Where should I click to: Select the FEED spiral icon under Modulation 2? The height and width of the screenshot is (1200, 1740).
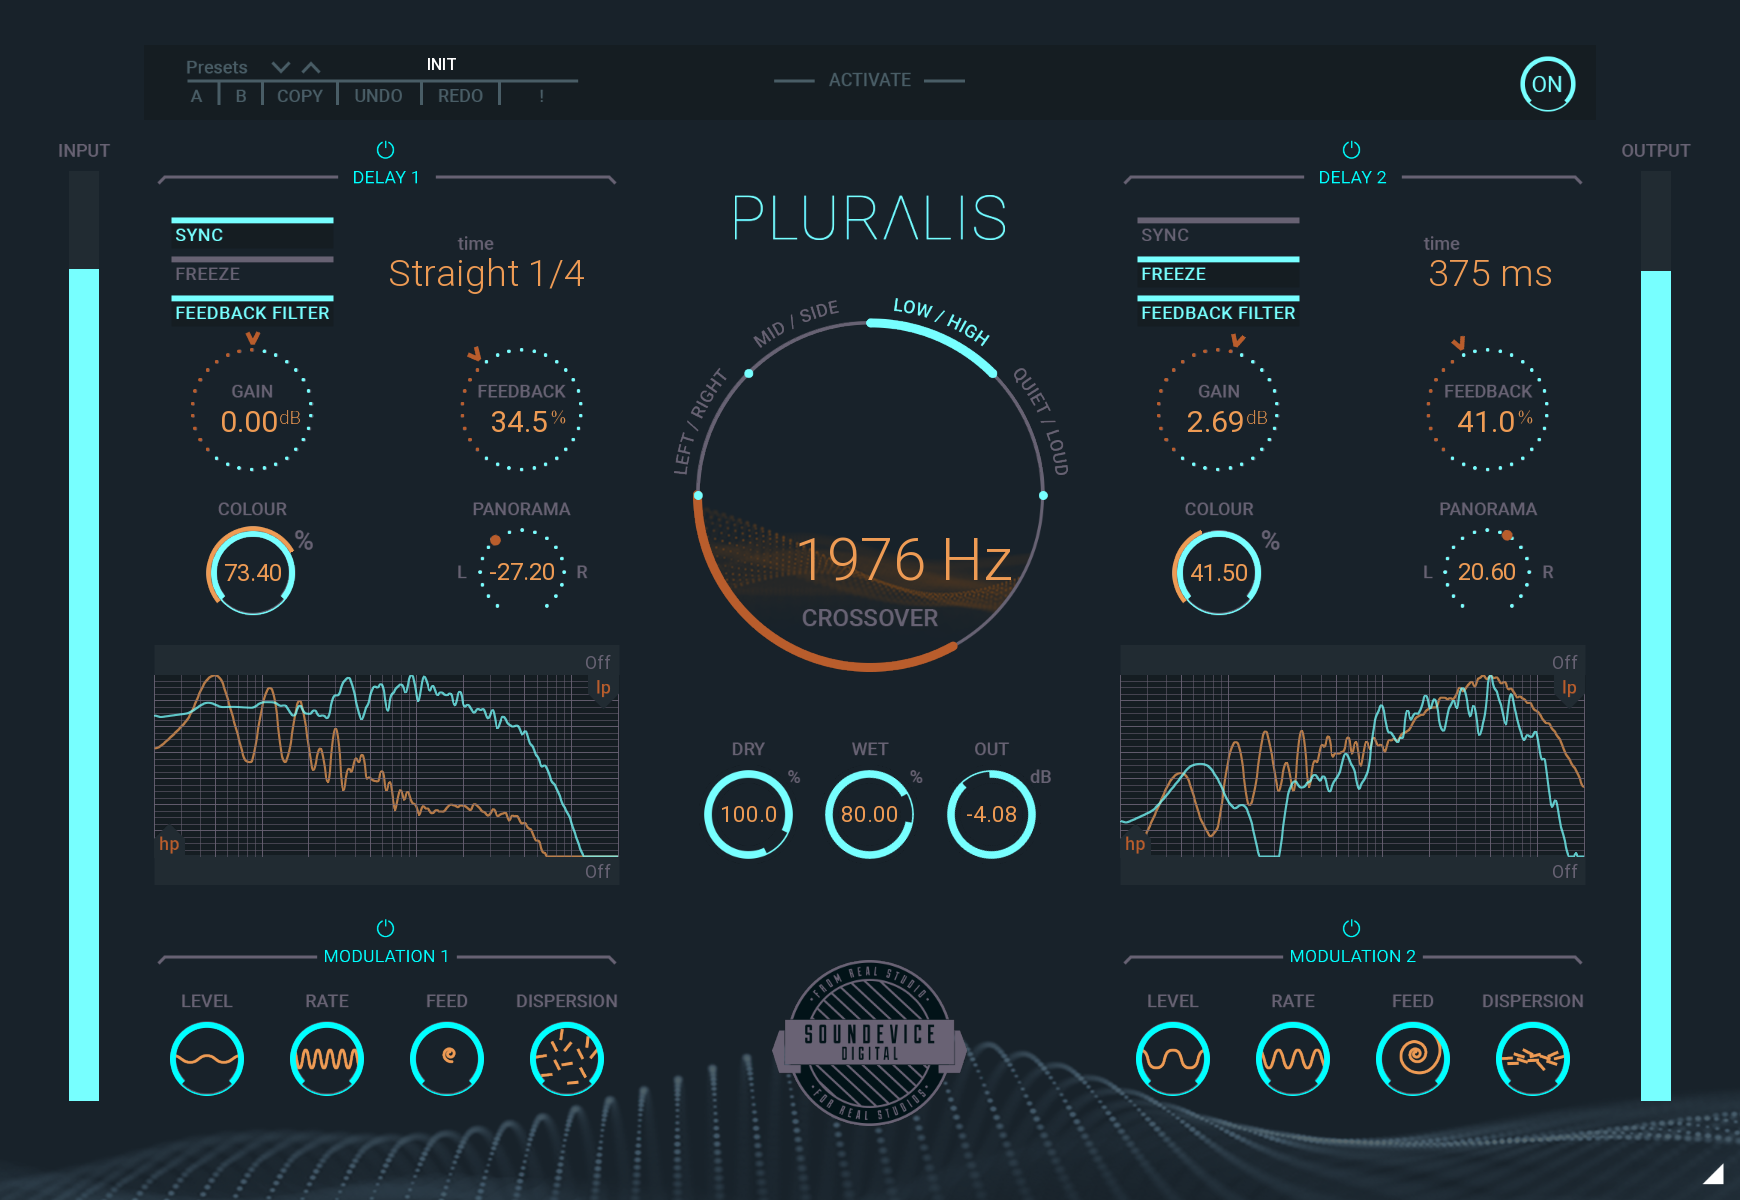tap(1412, 1058)
